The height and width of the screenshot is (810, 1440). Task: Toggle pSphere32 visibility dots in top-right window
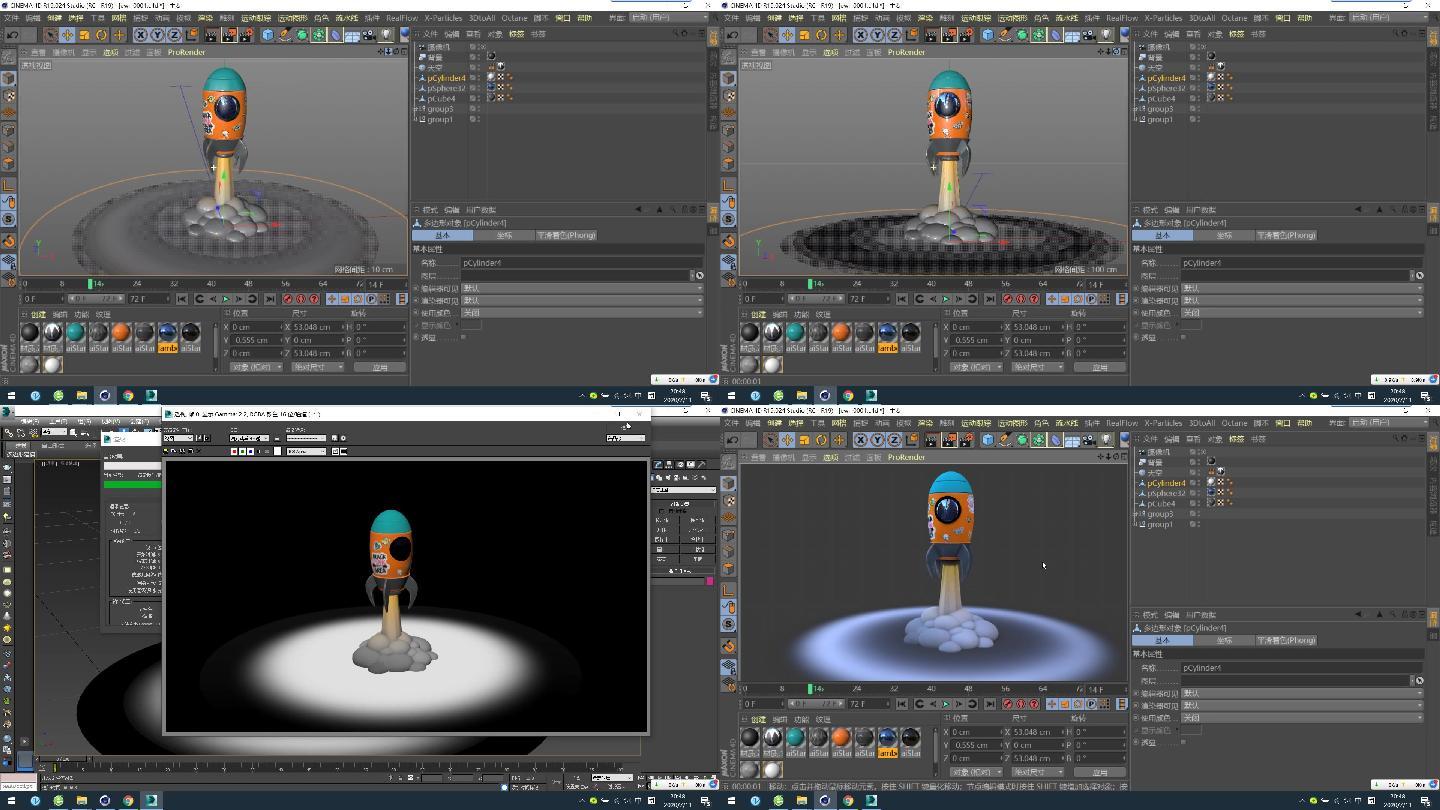[1197, 88]
